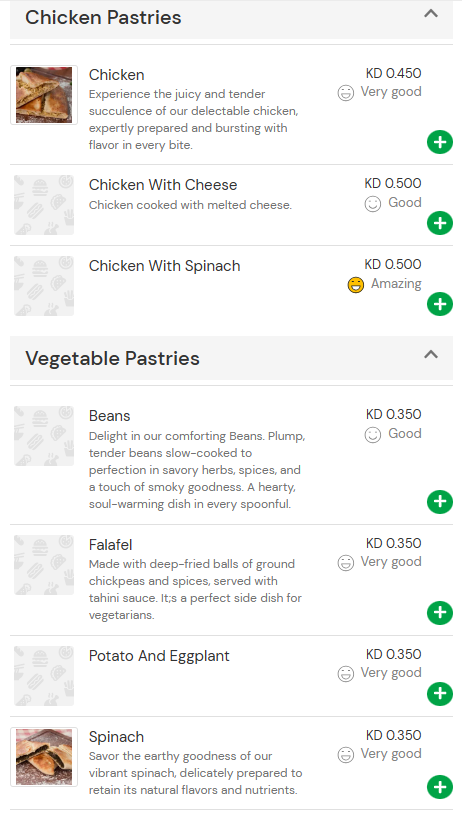Open the Chicken pastry photo thumbnail
The height and width of the screenshot is (813, 462).
tap(44, 95)
